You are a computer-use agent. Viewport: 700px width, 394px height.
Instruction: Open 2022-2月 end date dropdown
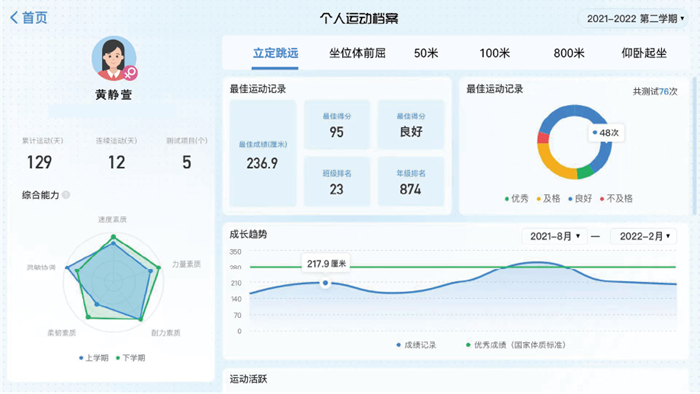coord(643,236)
